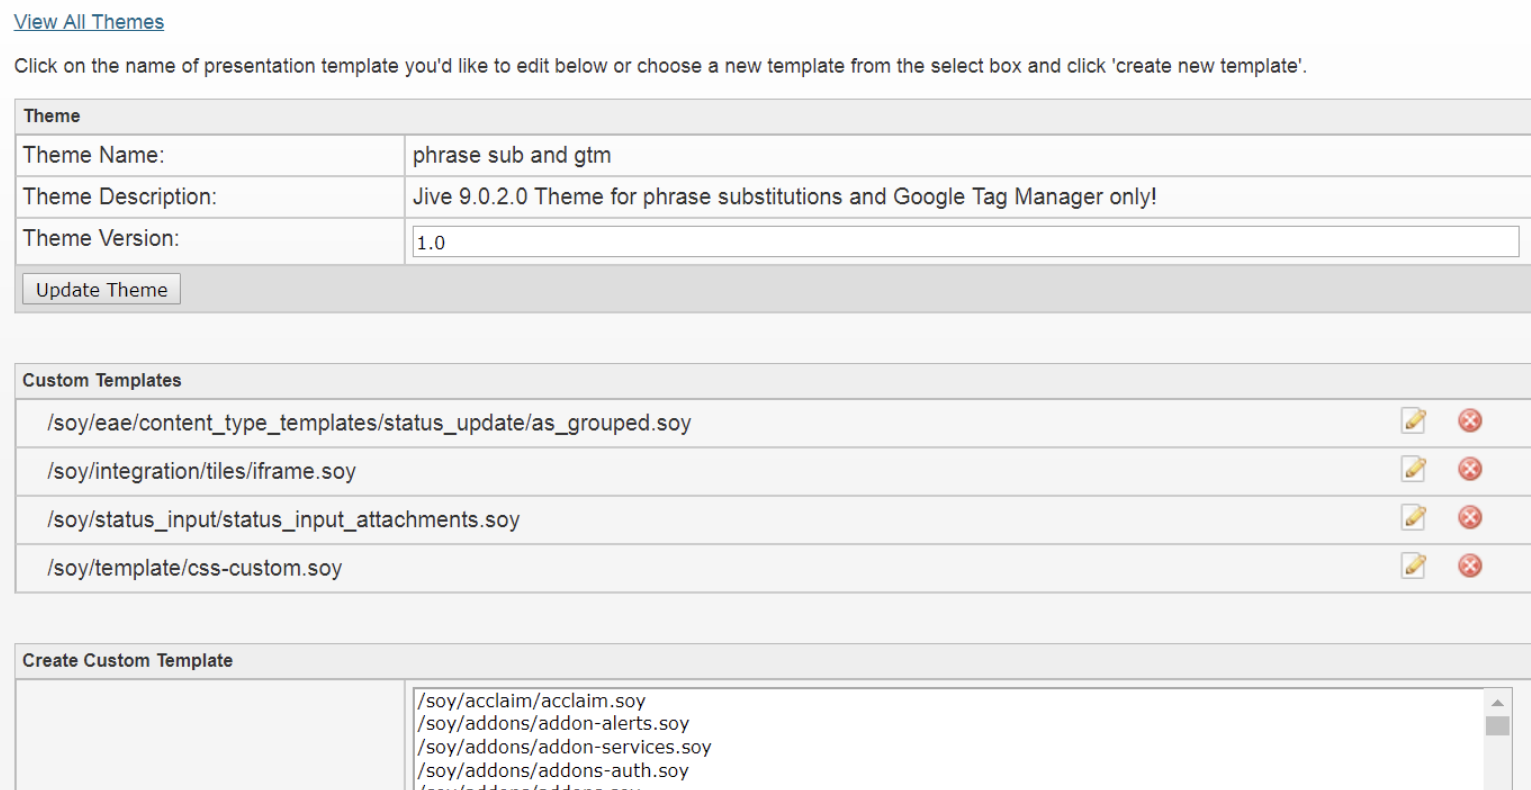The height and width of the screenshot is (790, 1531).
Task: Open the /soy/template/css-custom.soy template name
Action: click(194, 568)
